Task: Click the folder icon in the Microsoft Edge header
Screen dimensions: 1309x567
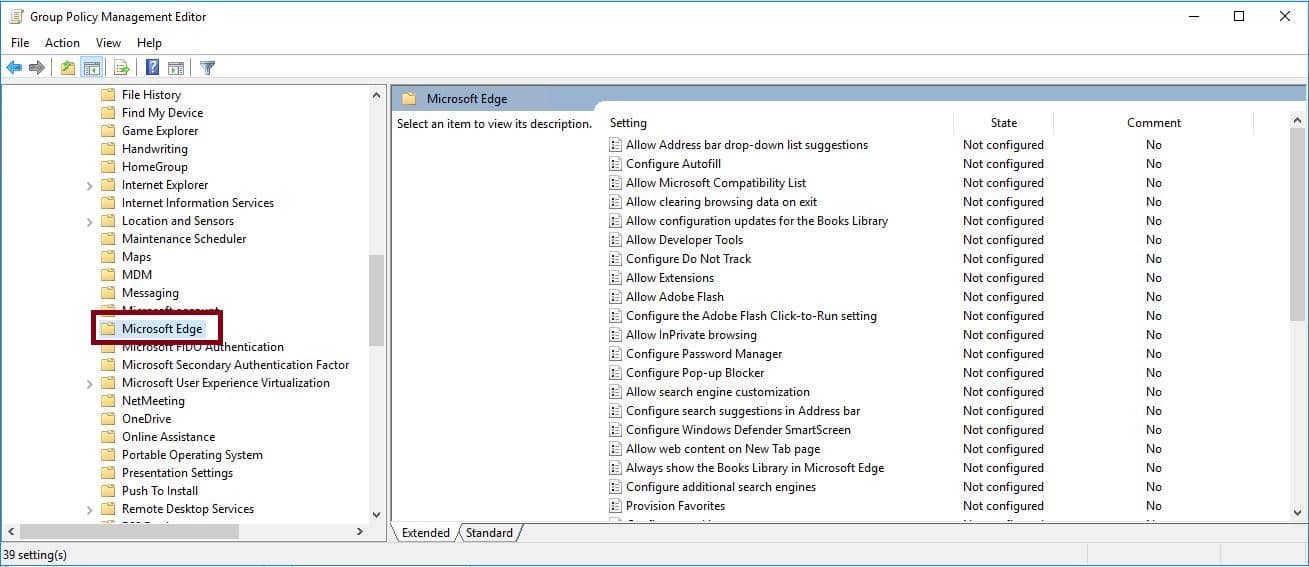Action: [408, 99]
